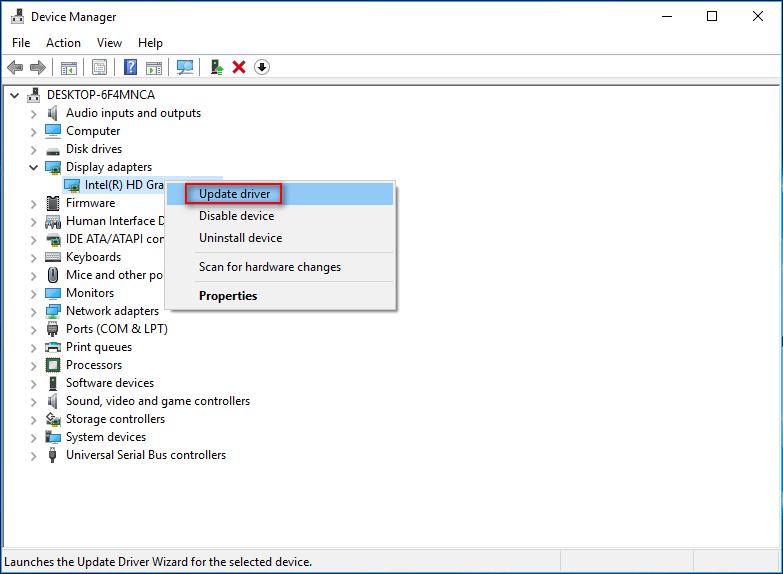Select System devices tree label
783x574 pixels.
(106, 437)
